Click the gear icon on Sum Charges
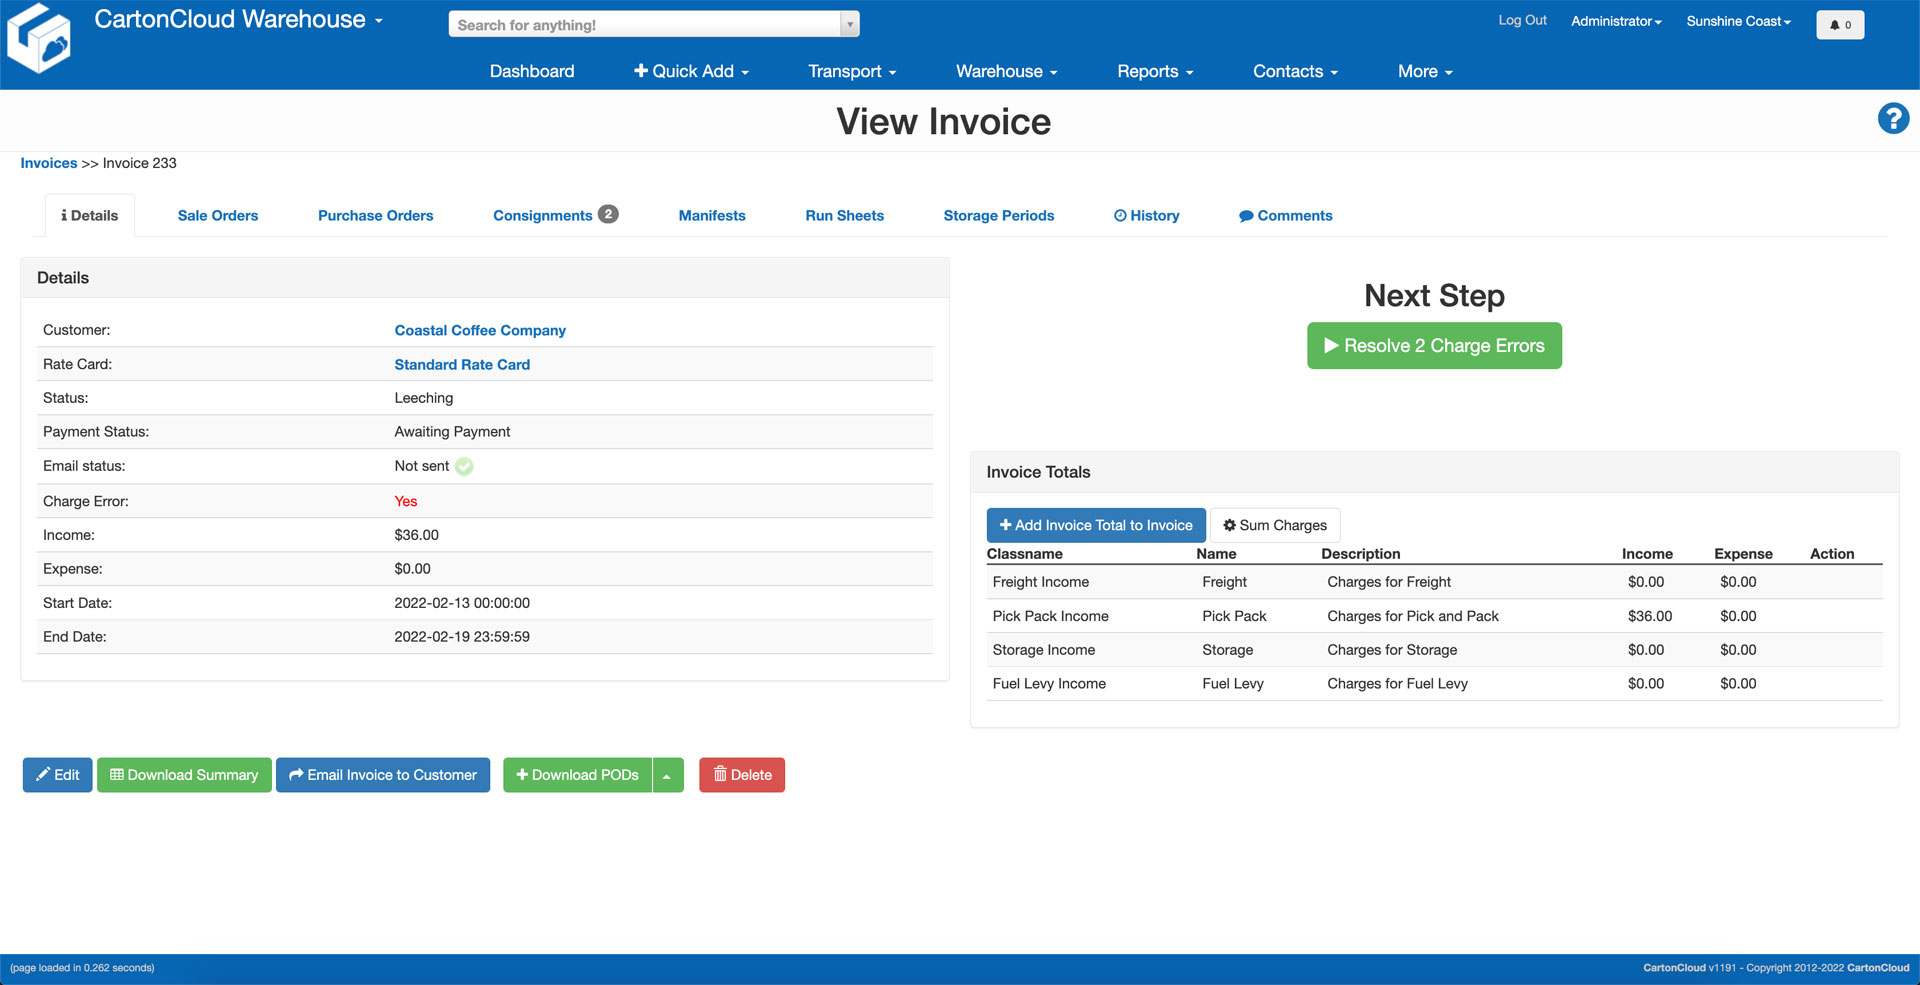The image size is (1920, 985). pos(1231,525)
